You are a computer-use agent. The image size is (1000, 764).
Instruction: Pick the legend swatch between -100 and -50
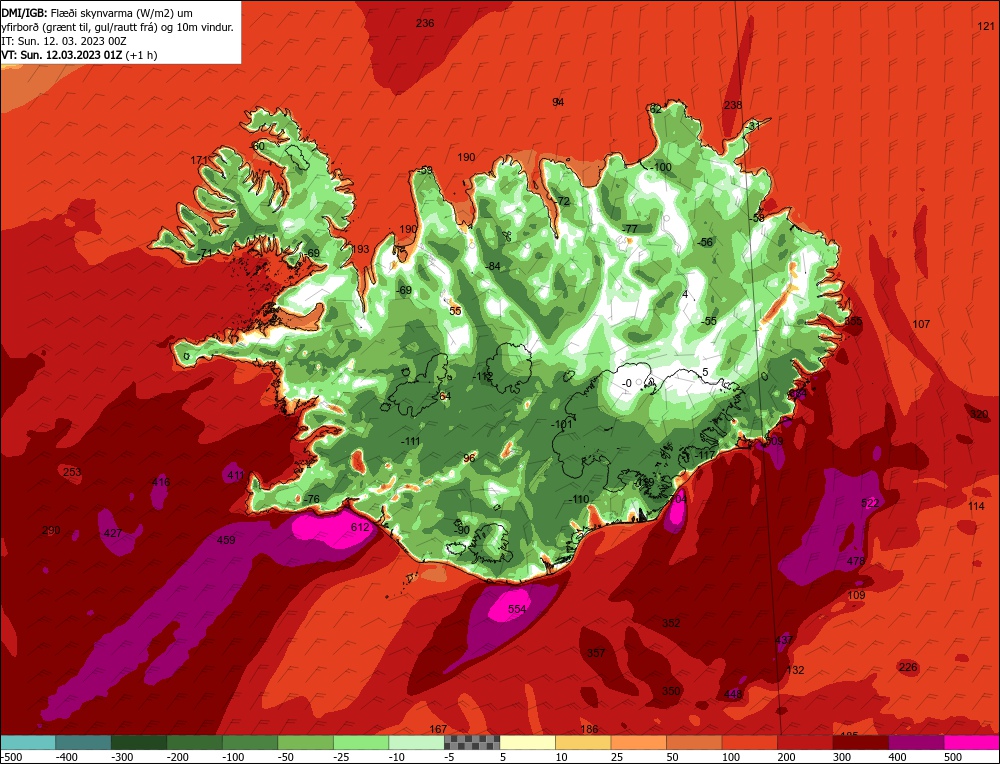pos(249,742)
